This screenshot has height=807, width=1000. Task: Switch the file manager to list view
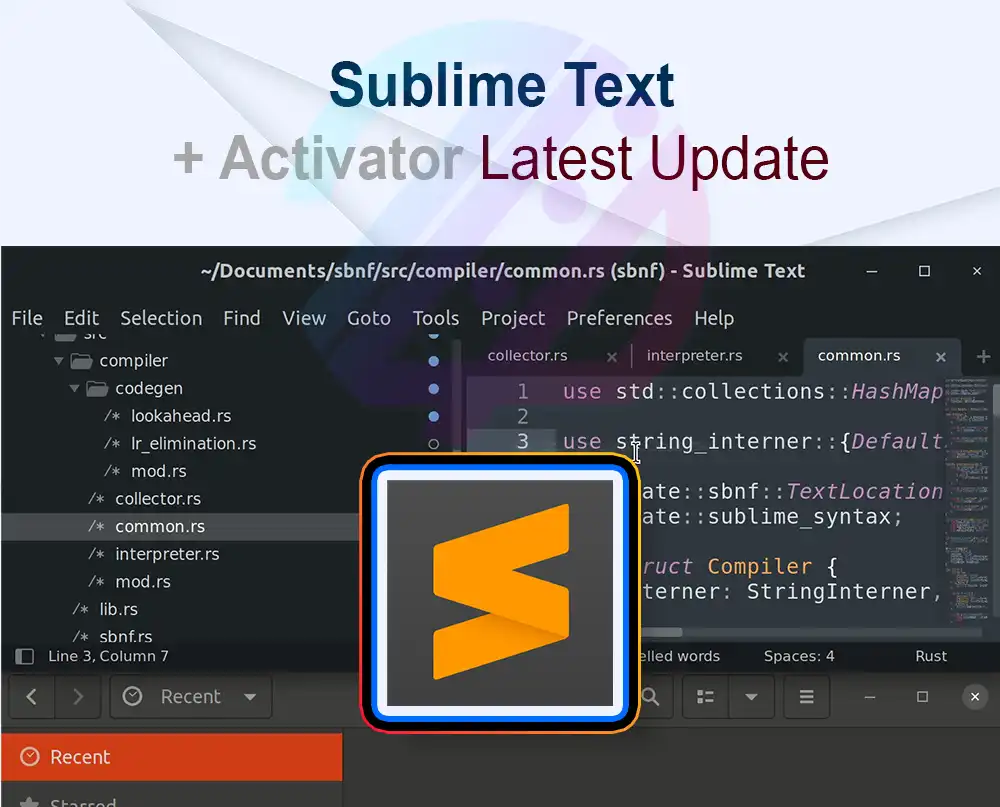click(705, 697)
